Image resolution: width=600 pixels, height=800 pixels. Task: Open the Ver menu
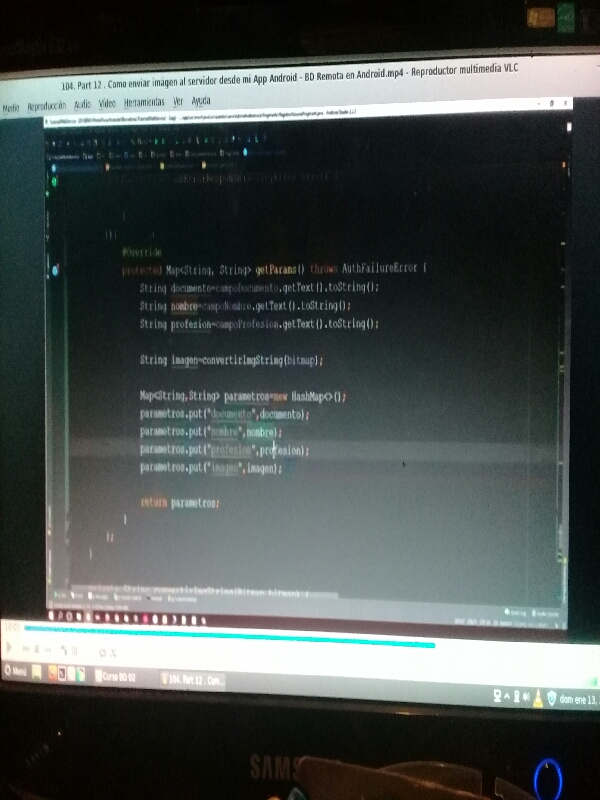pos(178,102)
